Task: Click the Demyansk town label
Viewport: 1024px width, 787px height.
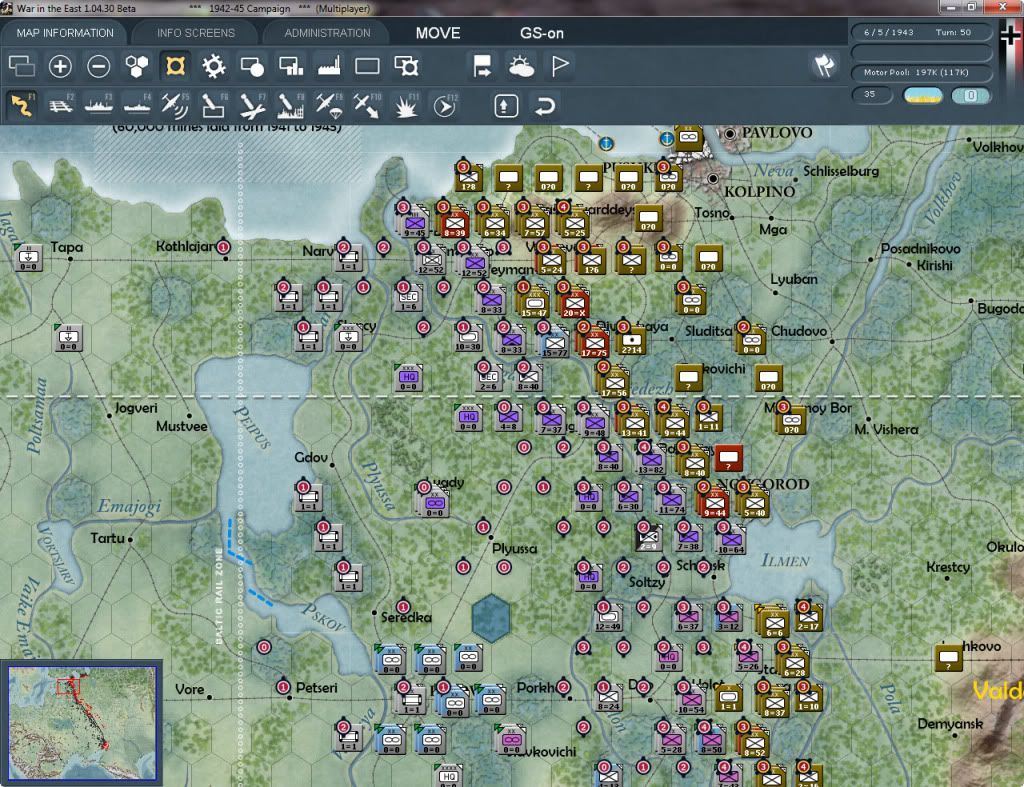Action: click(950, 724)
